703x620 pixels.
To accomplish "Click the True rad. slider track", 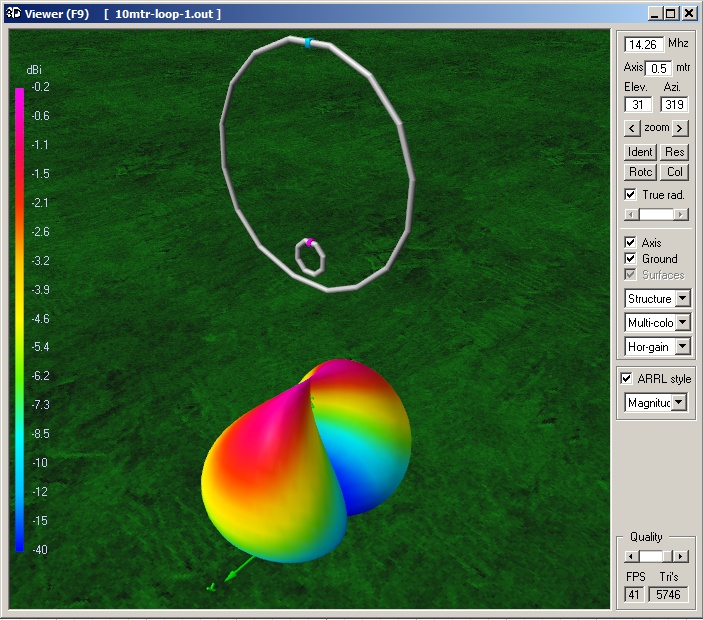I will (656, 215).
